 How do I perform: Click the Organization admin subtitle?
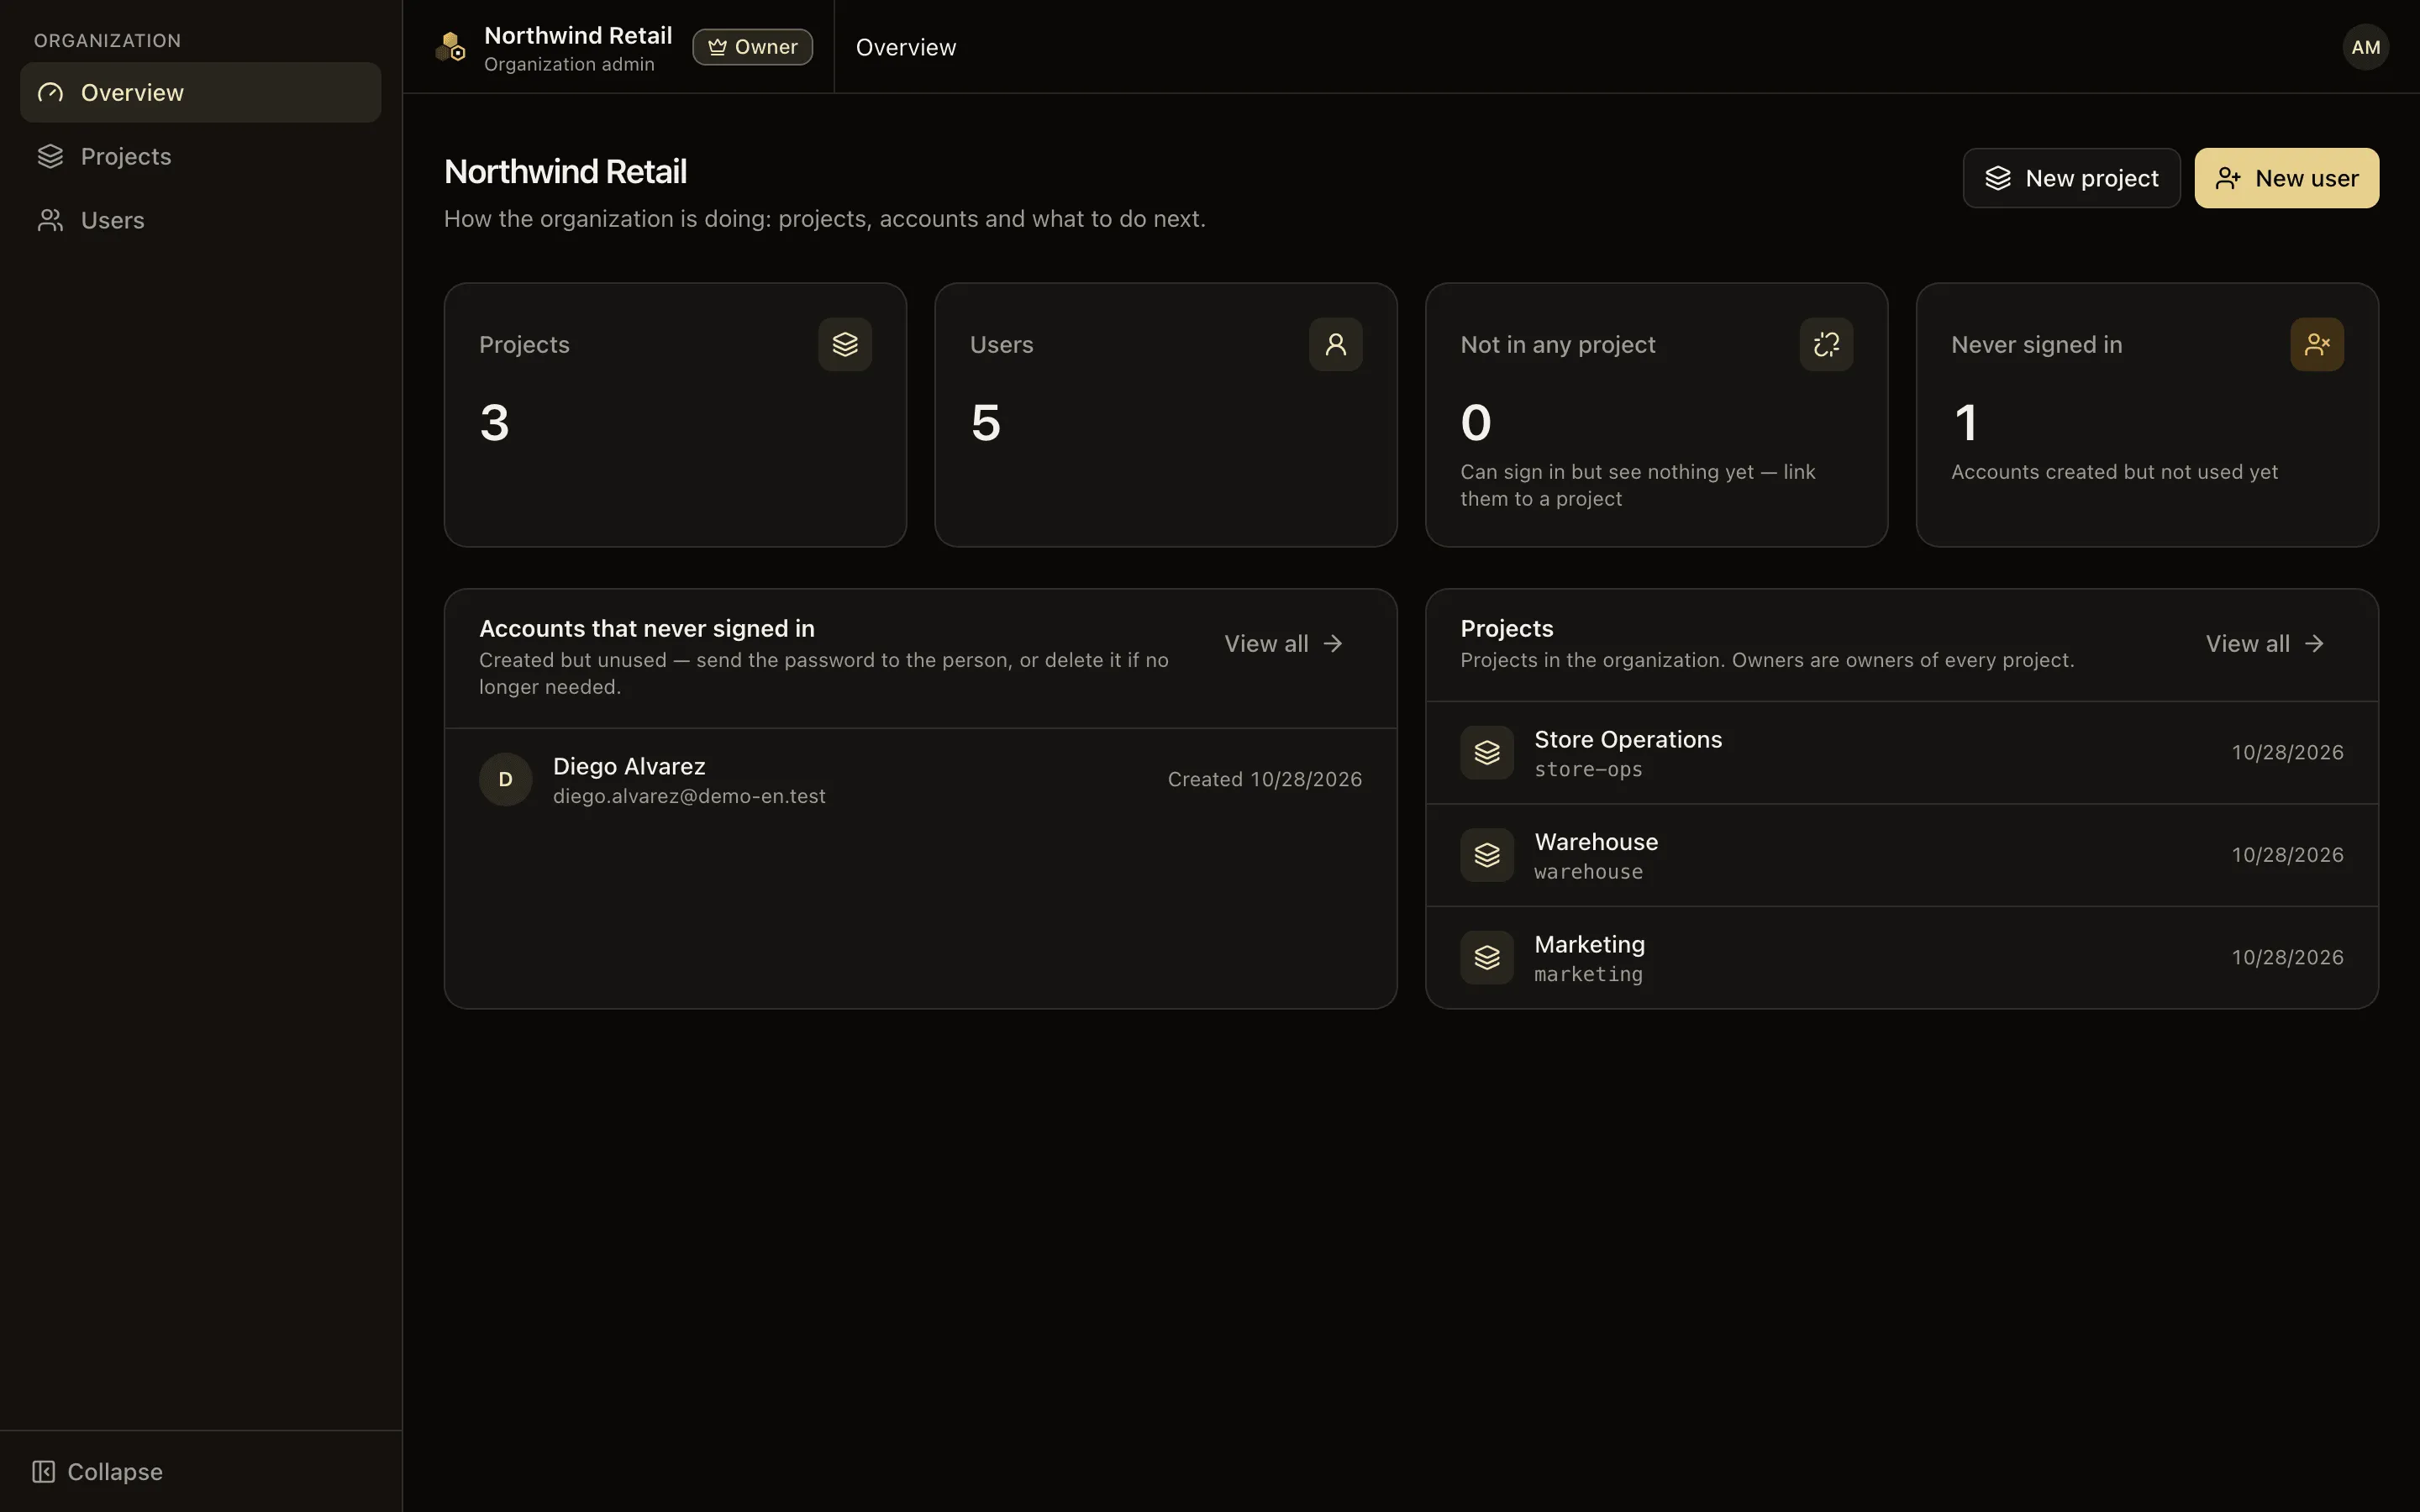[x=569, y=64]
